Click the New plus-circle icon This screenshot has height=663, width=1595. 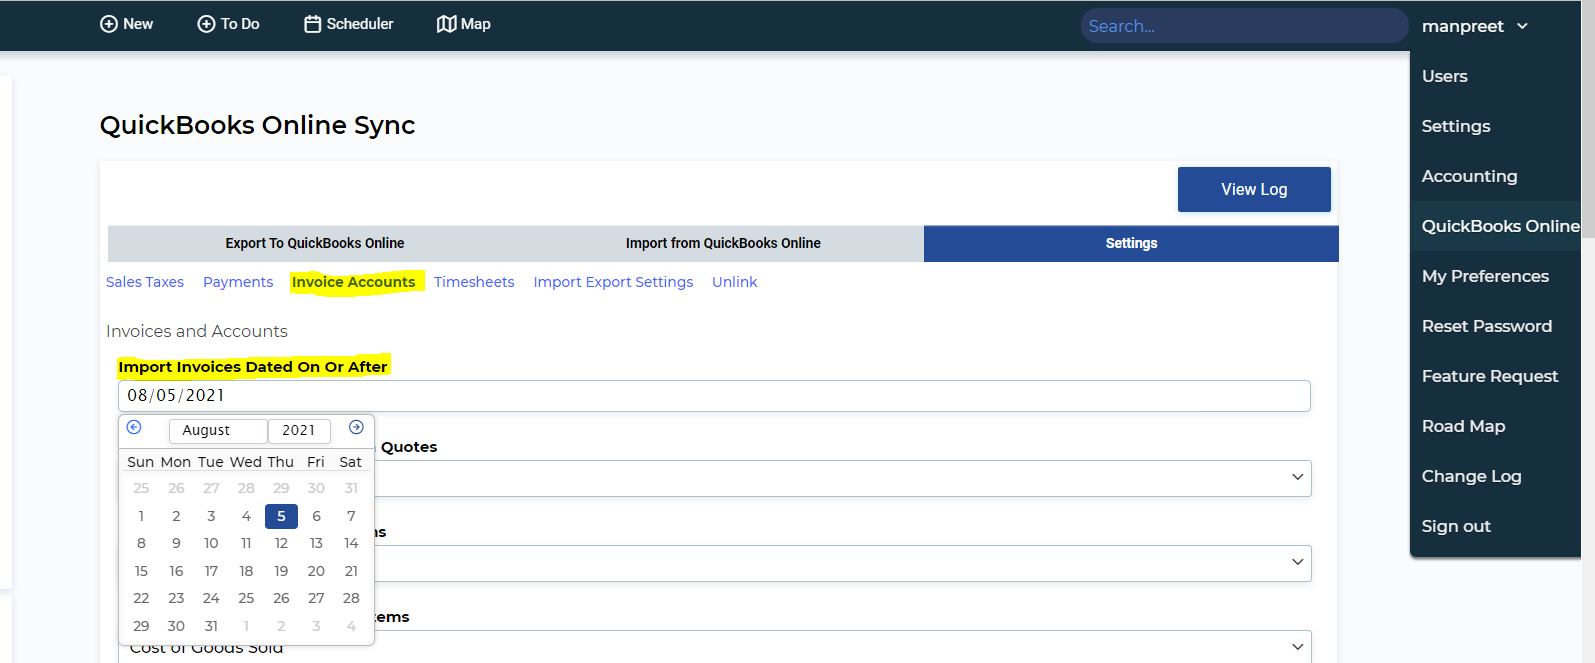pyautogui.click(x=109, y=24)
